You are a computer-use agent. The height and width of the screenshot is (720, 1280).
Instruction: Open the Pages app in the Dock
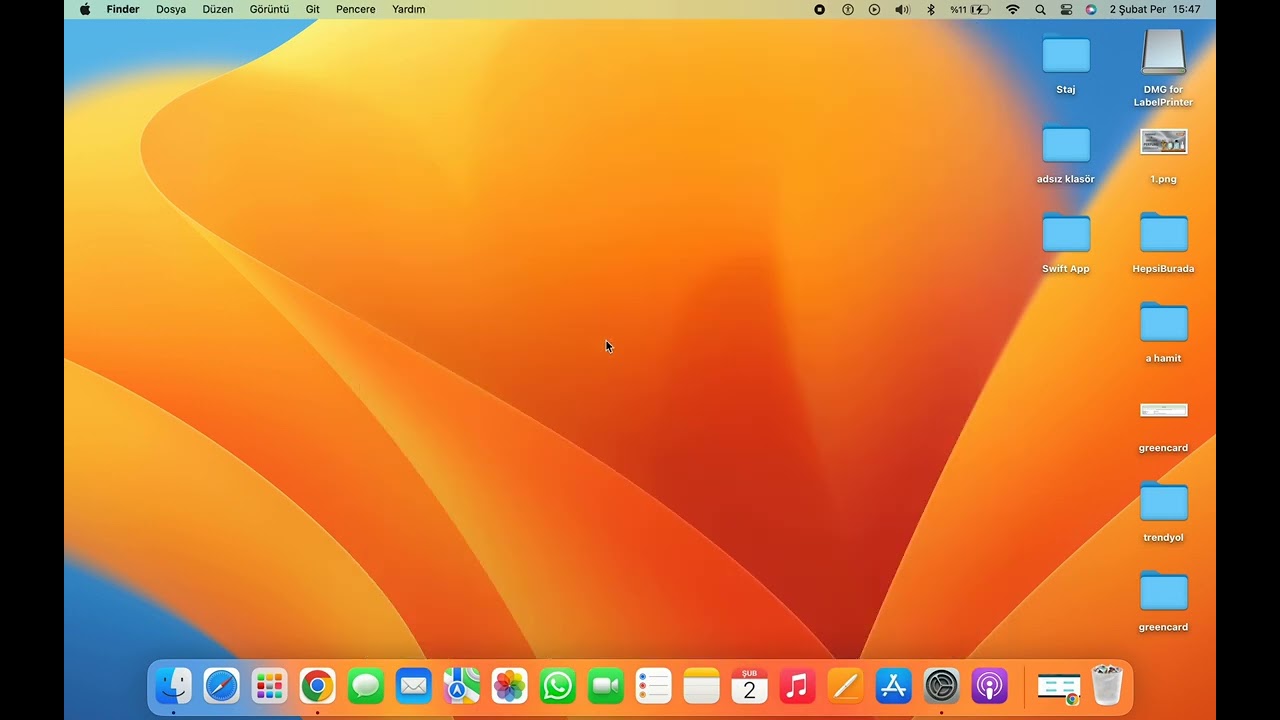845,686
